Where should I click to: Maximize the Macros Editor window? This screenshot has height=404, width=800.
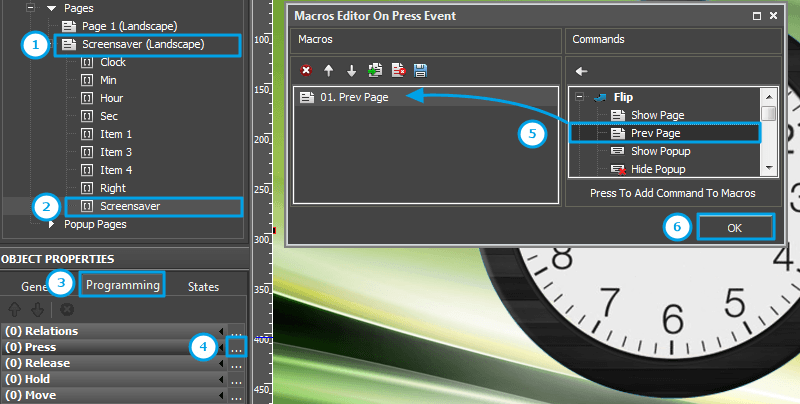coord(757,16)
